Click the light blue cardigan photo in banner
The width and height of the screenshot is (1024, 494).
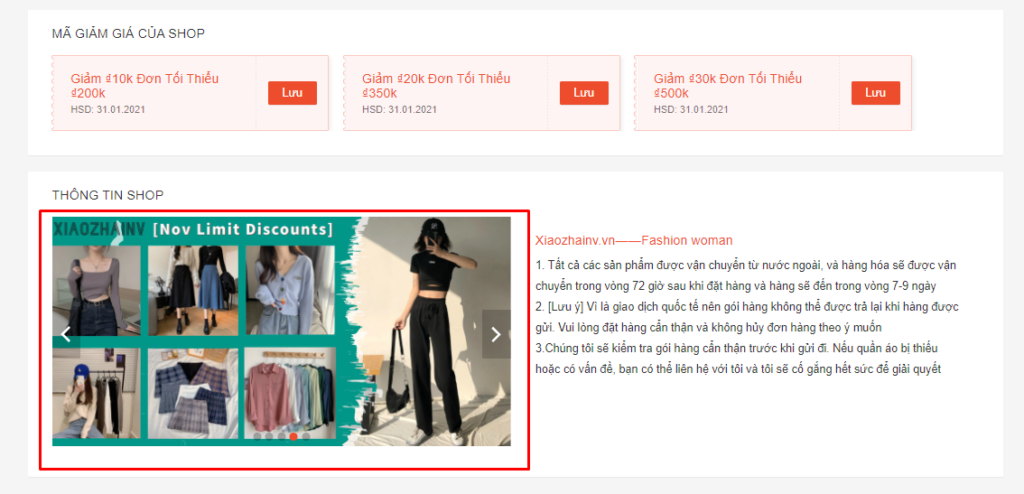tap(289, 290)
